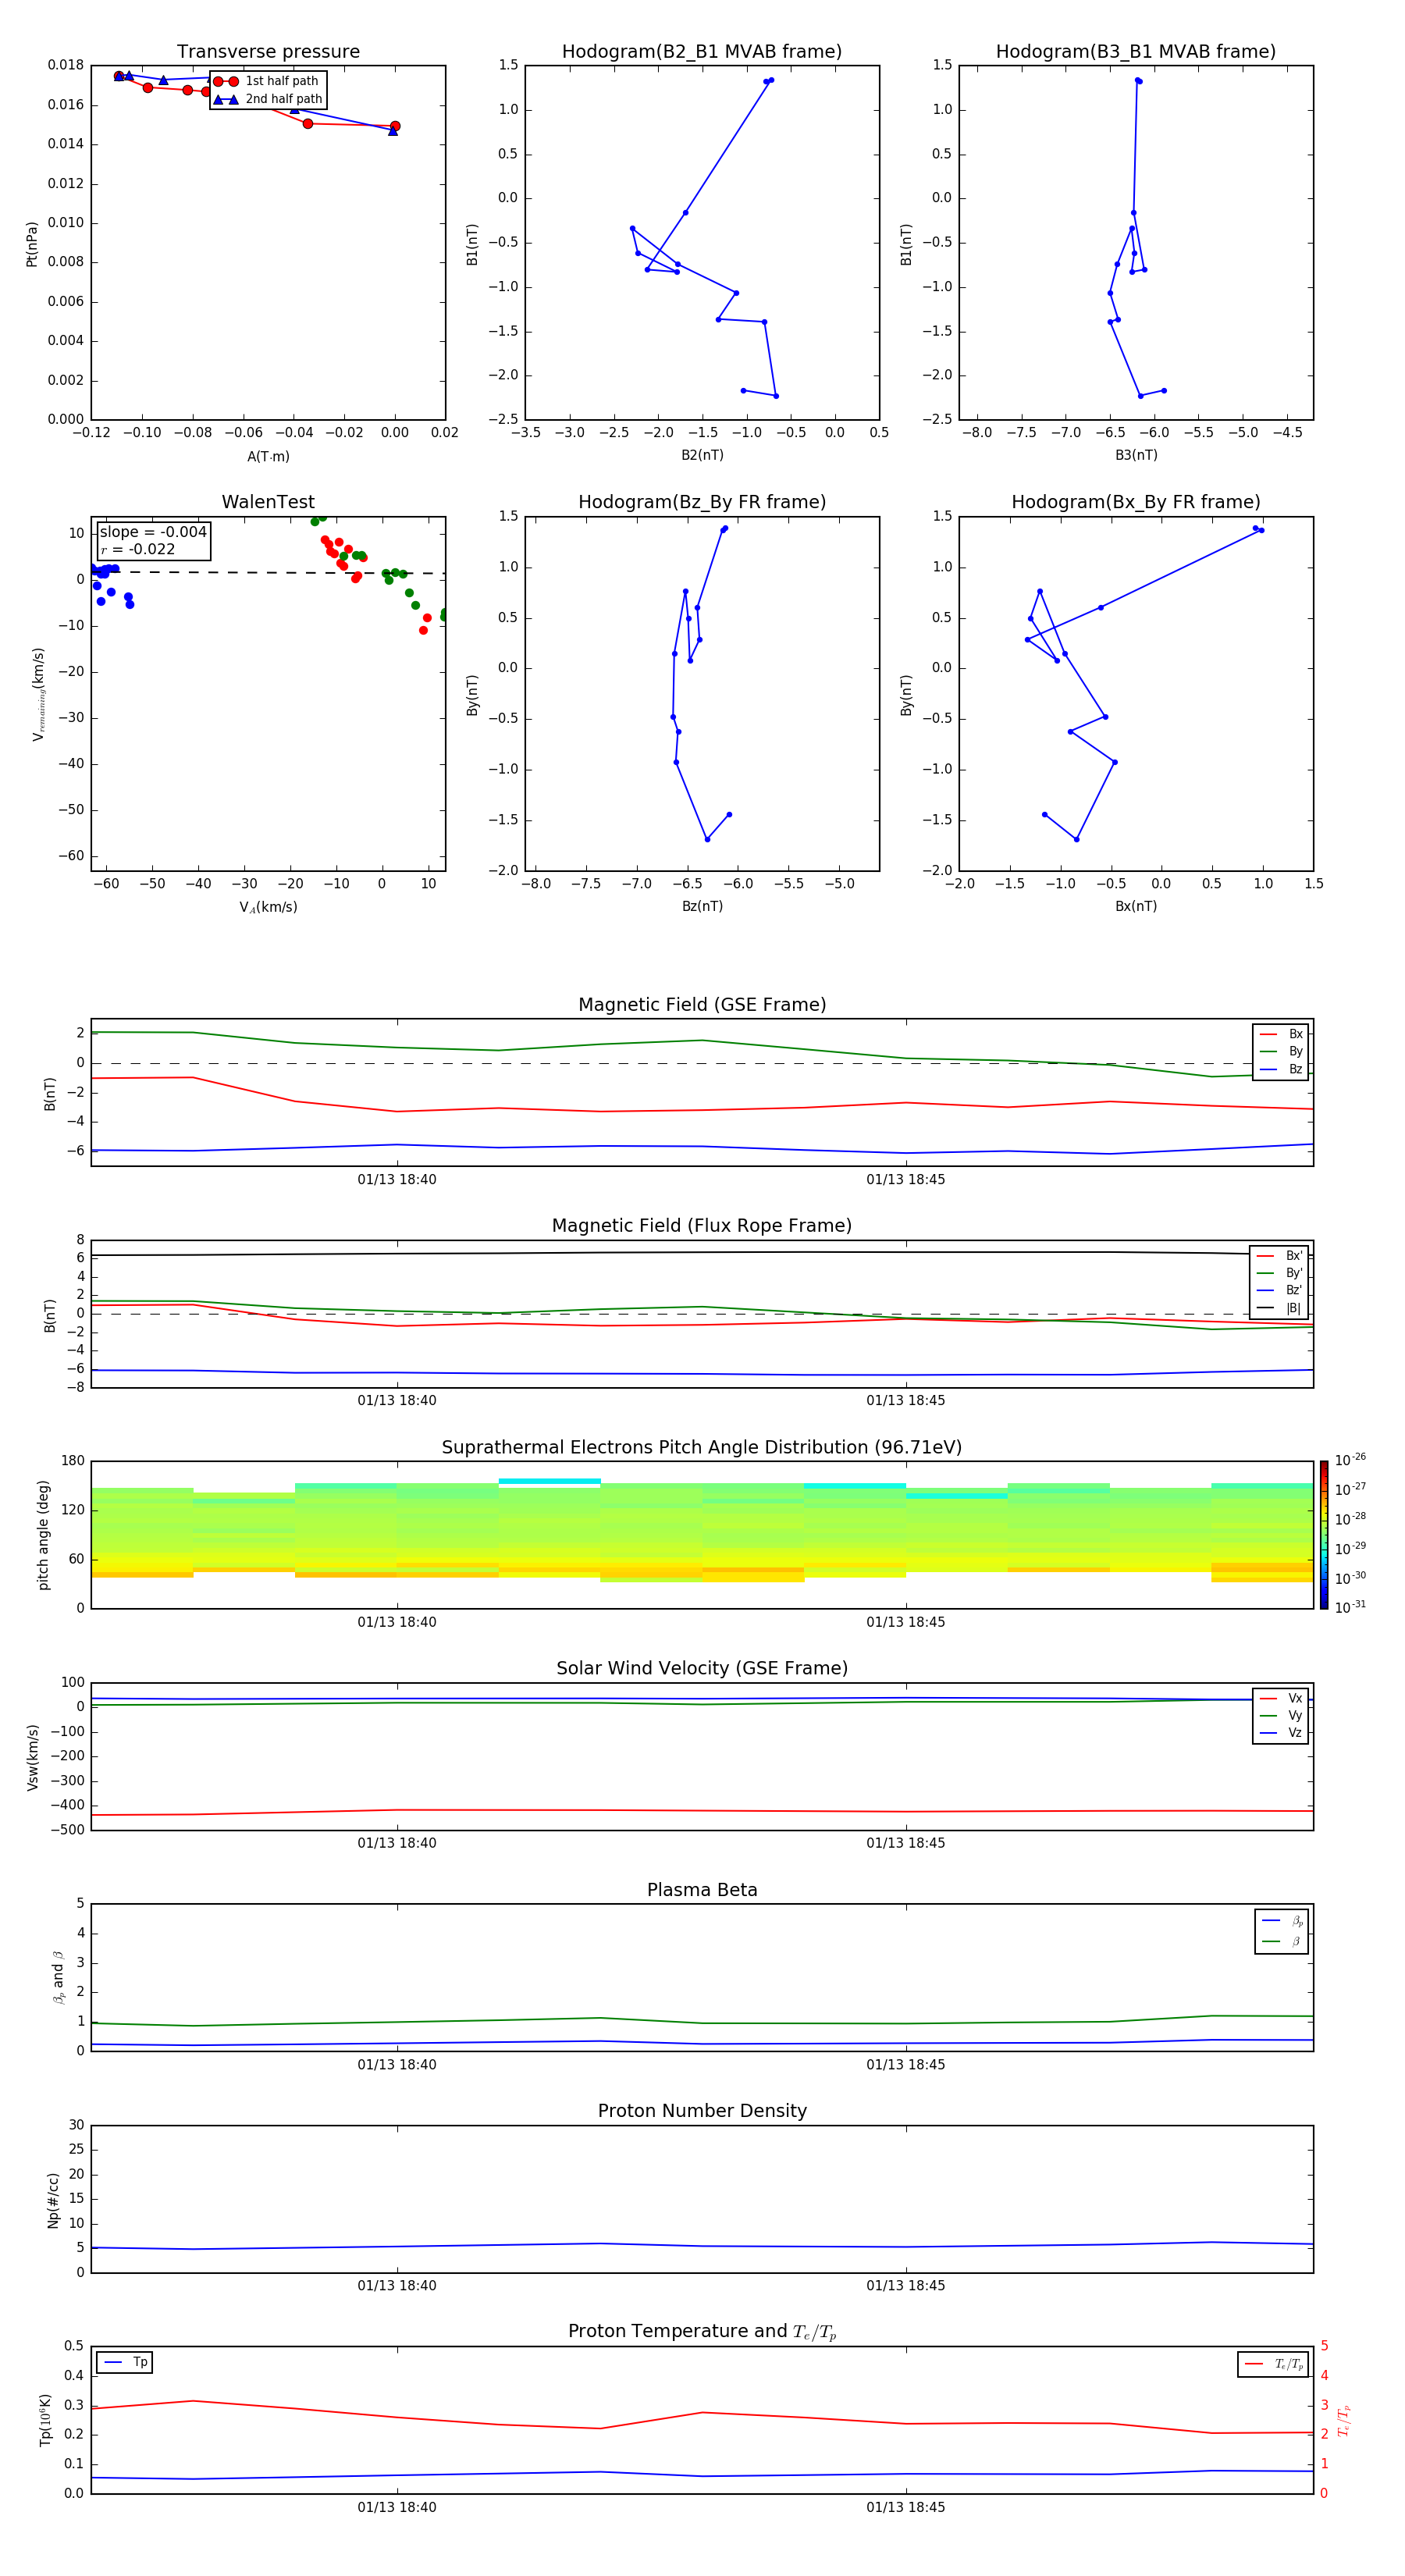Click the pitch angle colorbar
Viewport: 1405px width, 2576px height.
click(1324, 1535)
